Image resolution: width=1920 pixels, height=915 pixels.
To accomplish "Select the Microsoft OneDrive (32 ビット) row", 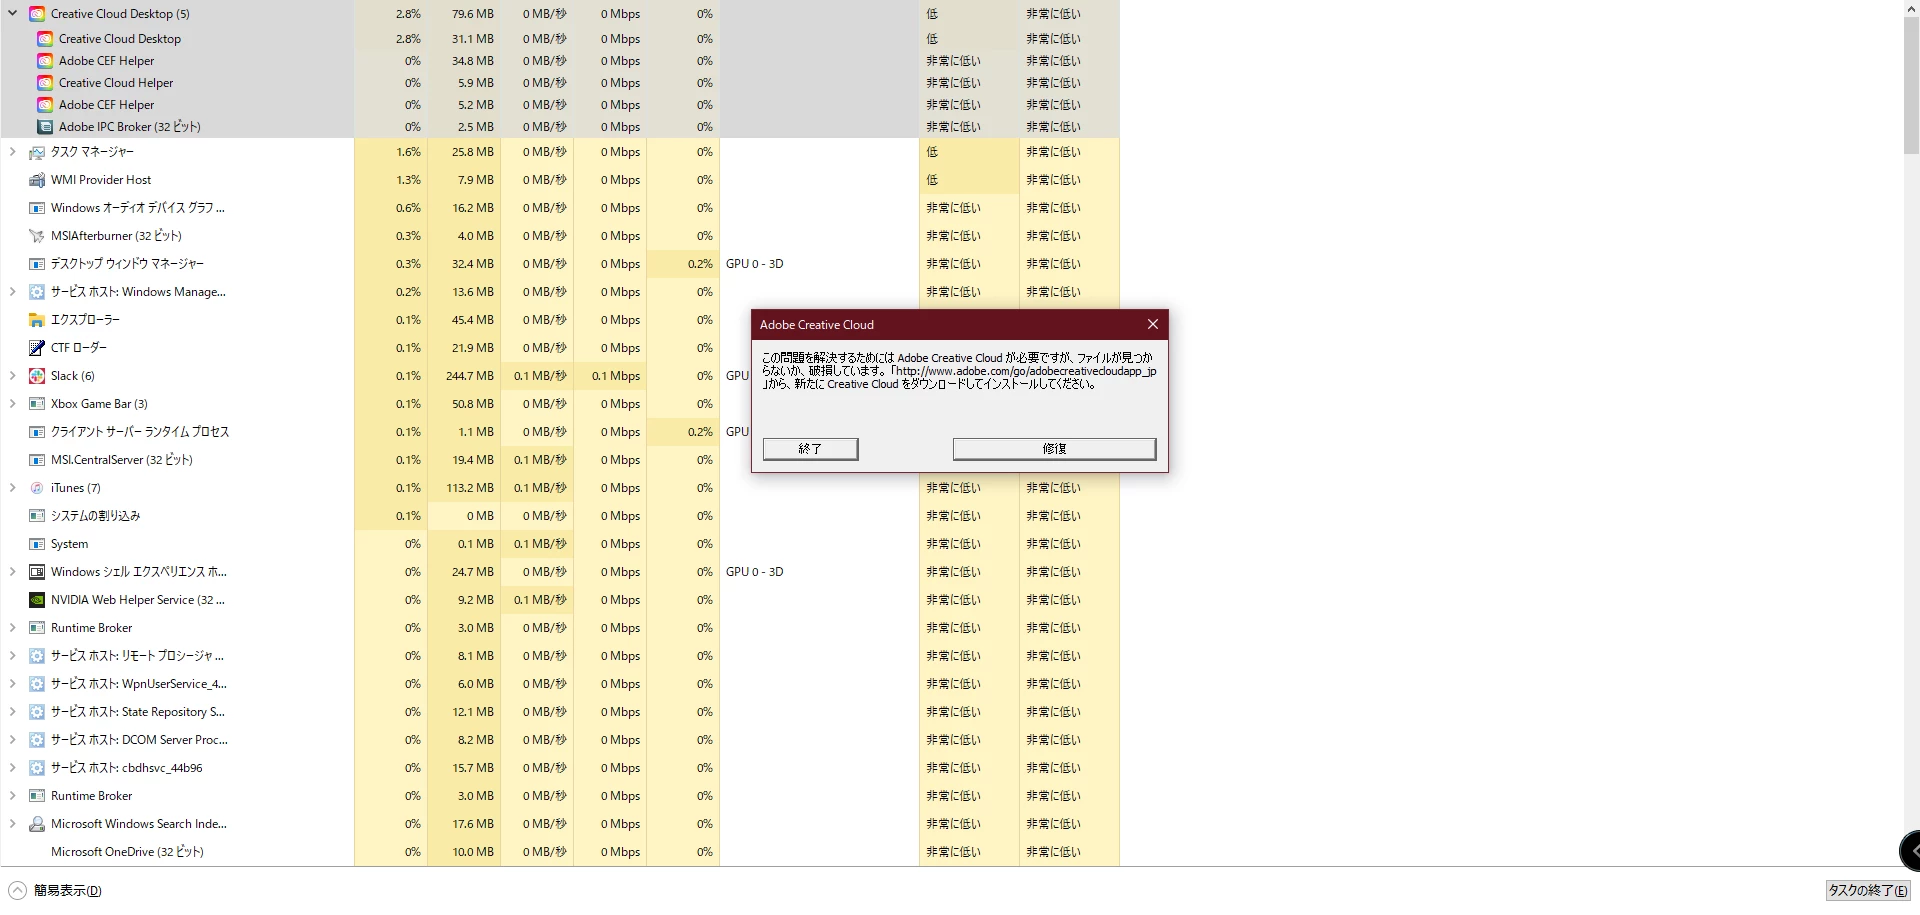I will point(560,852).
